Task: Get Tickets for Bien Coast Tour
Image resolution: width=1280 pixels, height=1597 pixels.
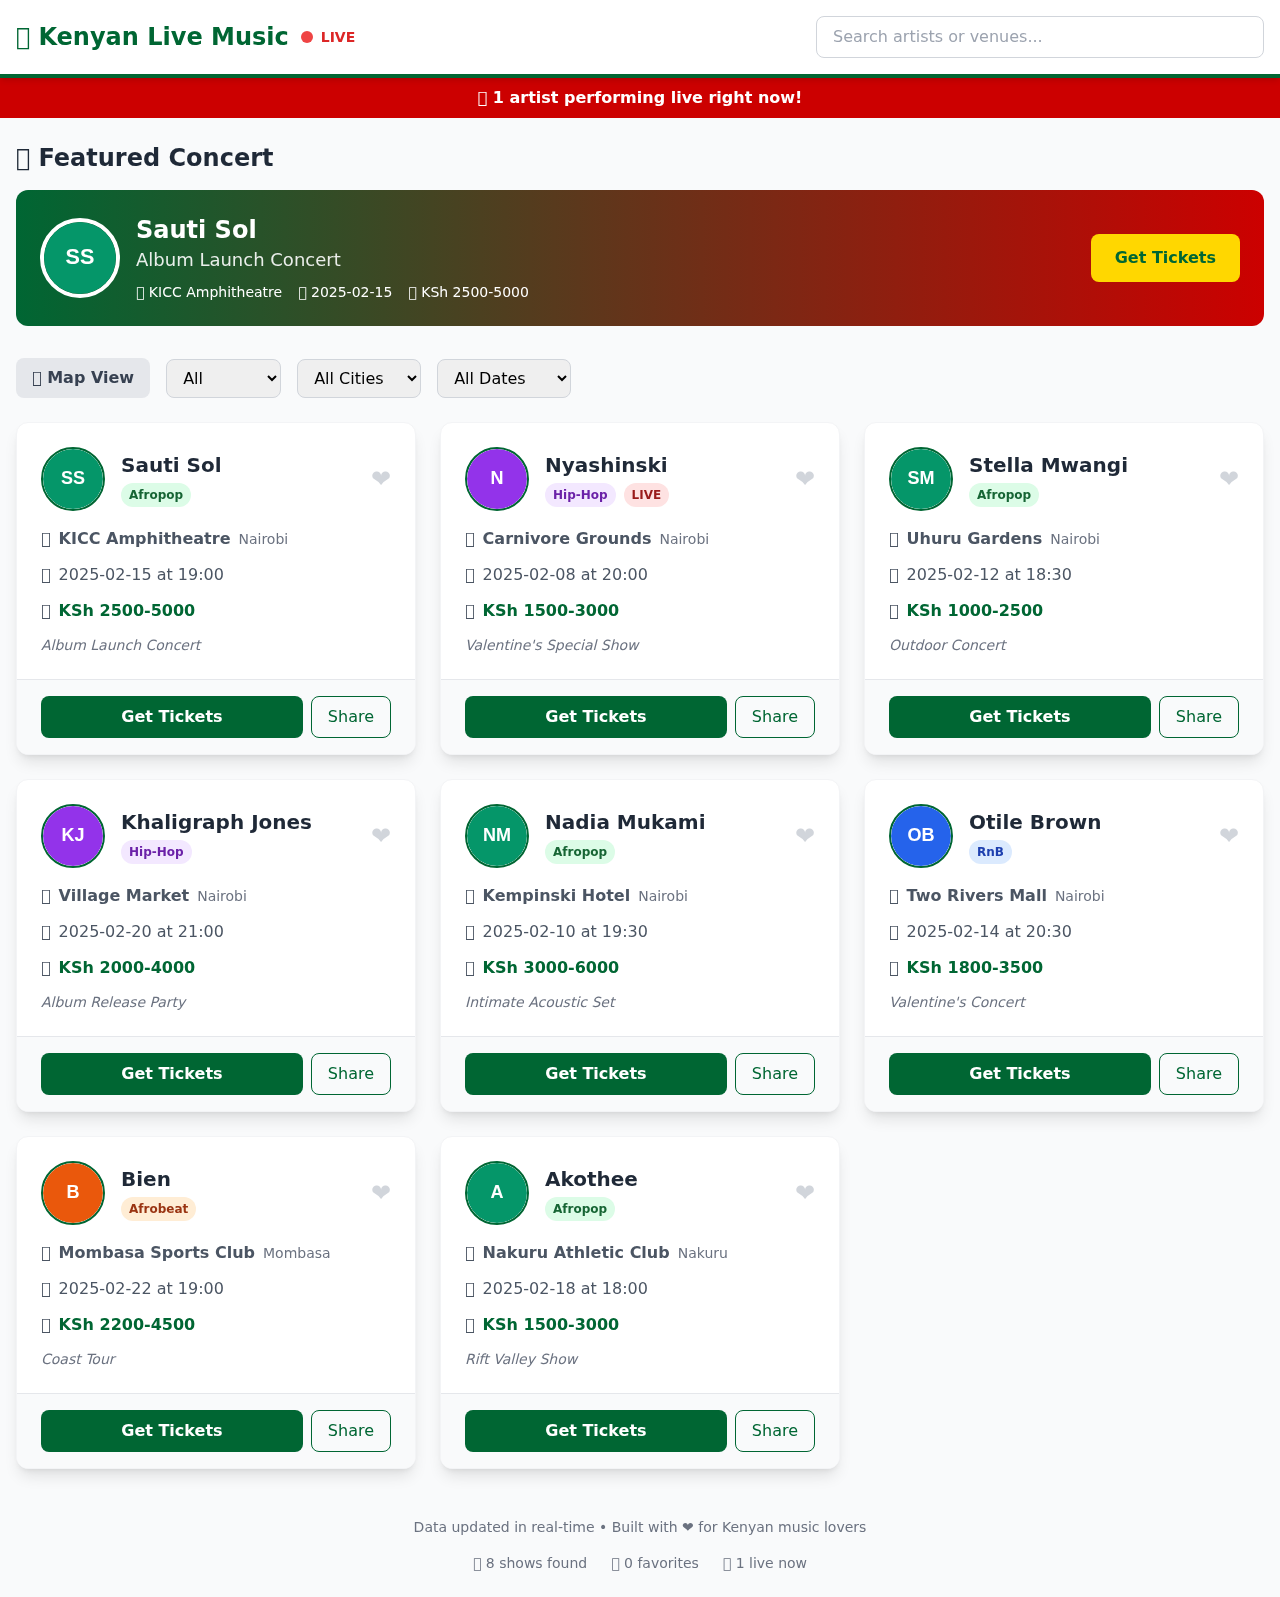Action: pos(172,1431)
